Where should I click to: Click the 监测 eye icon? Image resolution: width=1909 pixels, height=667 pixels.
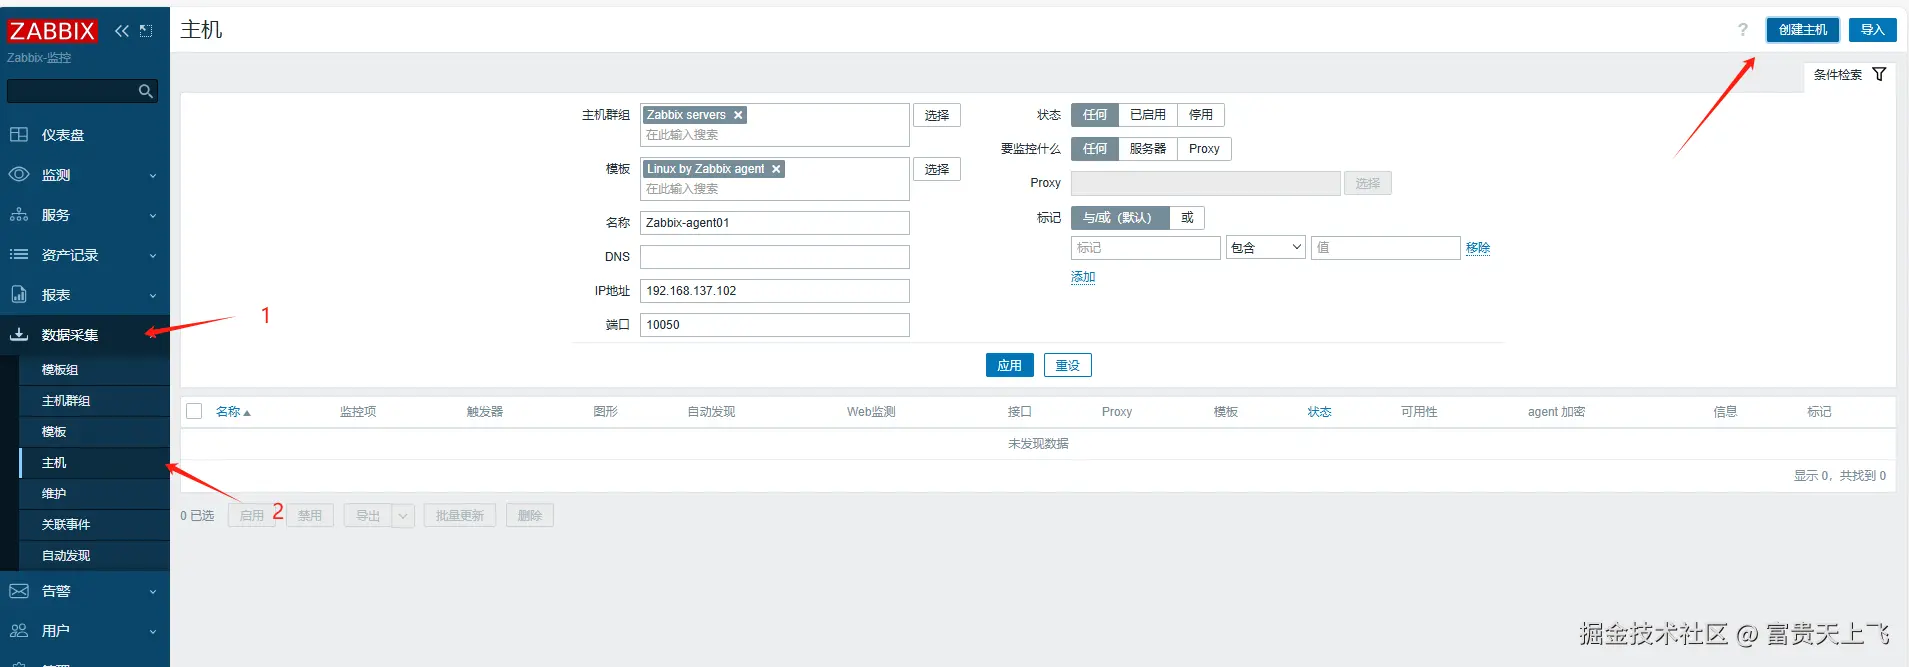pyautogui.click(x=19, y=175)
